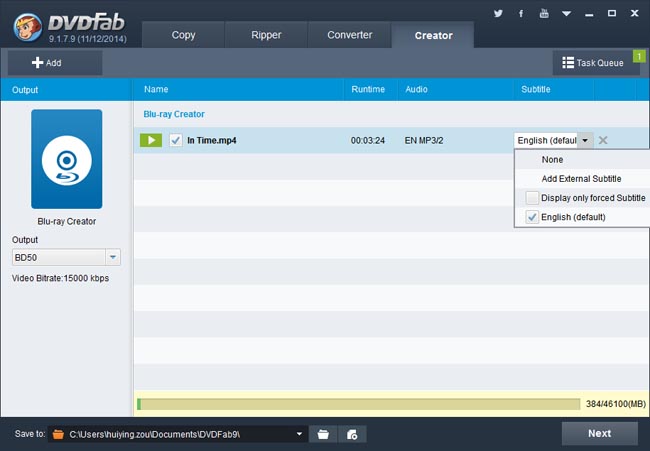
Task: Switch to the Ripper tab
Action: (x=266, y=35)
